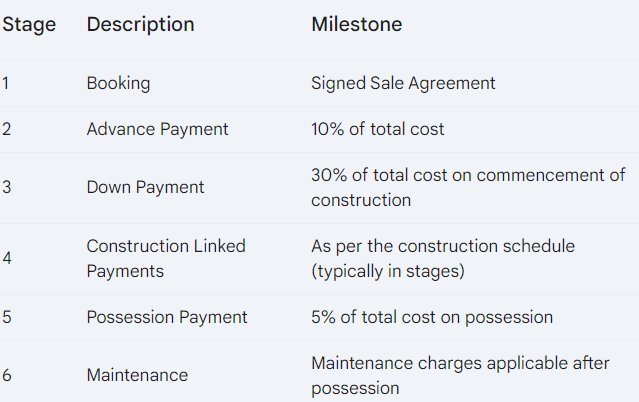Image resolution: width=639 pixels, height=402 pixels.
Task: Click stage number 1 cell
Action: pyautogui.click(x=6, y=84)
